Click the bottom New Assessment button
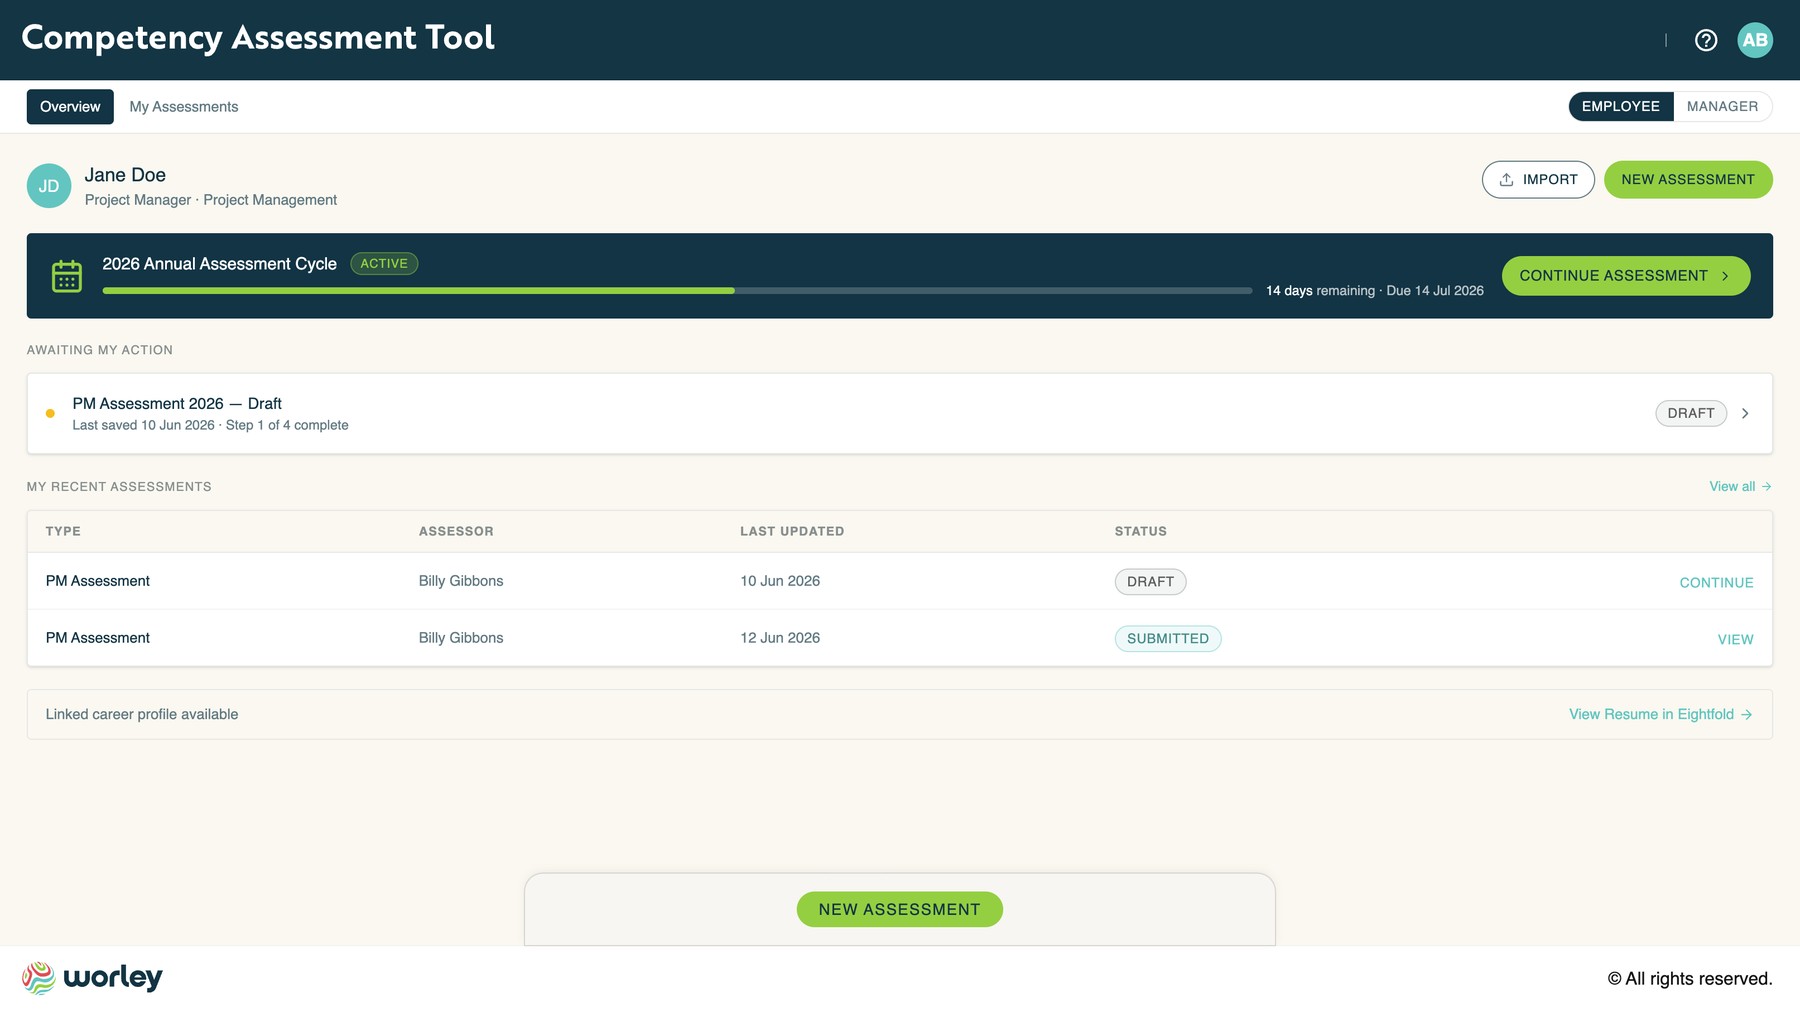This screenshot has height=1012, width=1800. tap(900, 909)
